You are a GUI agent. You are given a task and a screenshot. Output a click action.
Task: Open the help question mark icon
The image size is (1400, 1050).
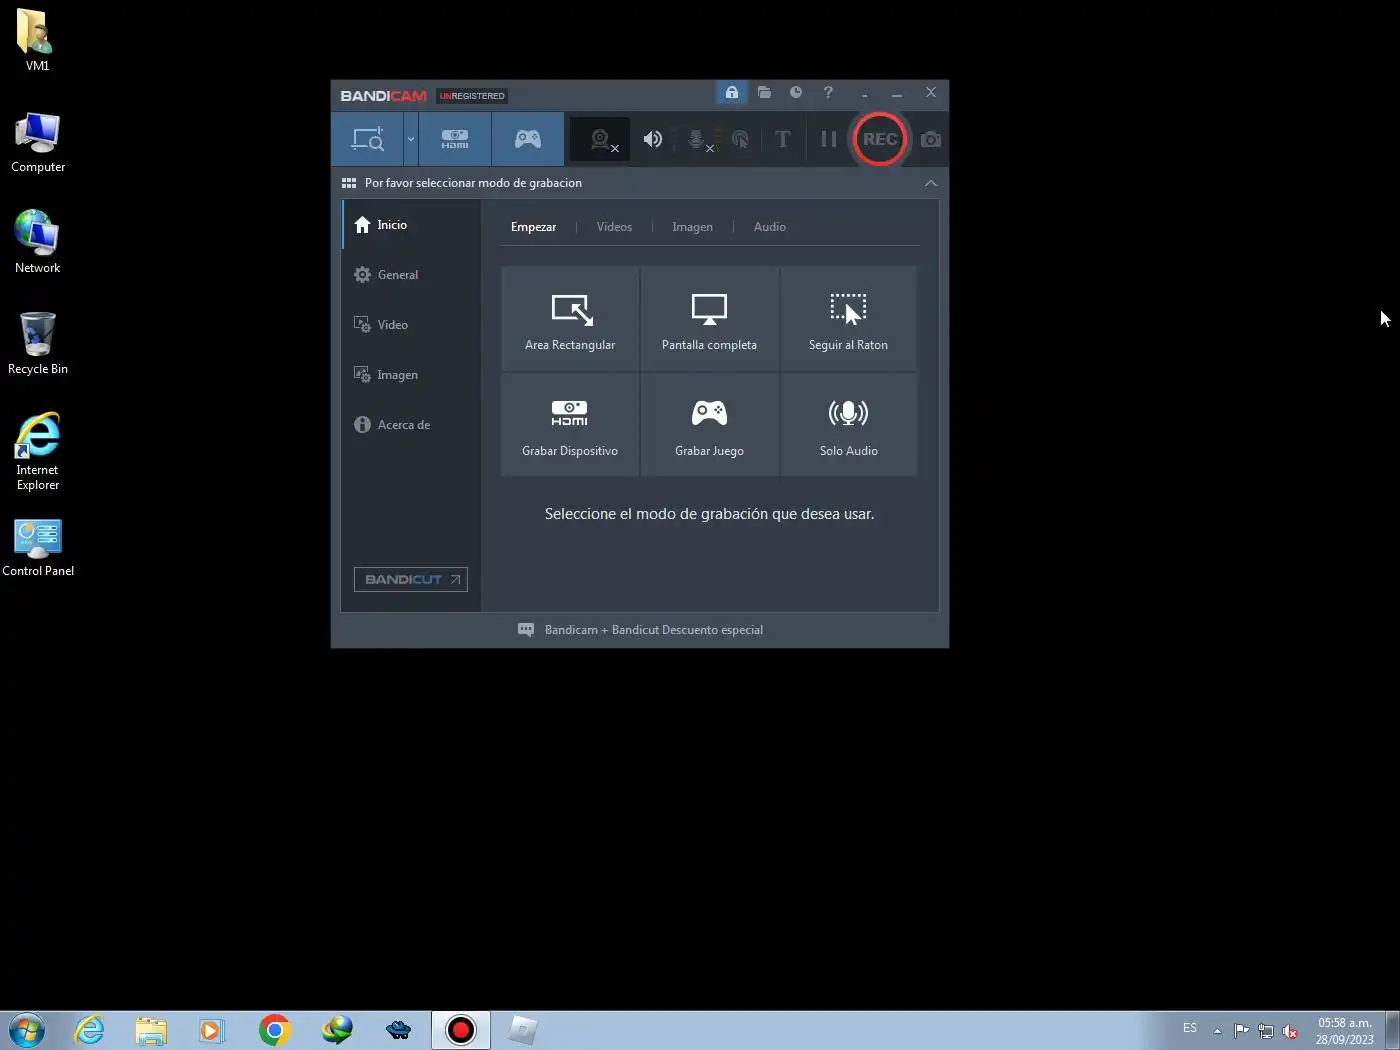tap(828, 92)
